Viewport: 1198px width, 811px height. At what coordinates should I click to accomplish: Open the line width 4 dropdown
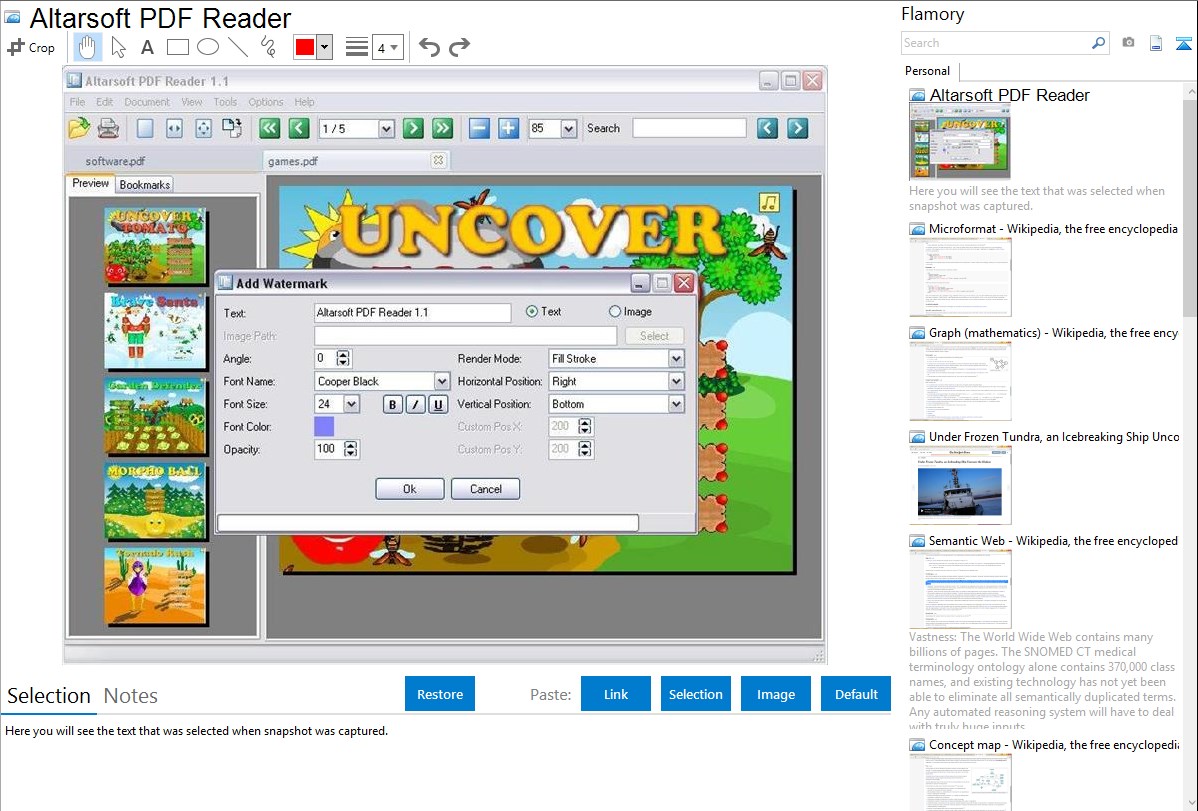point(387,47)
